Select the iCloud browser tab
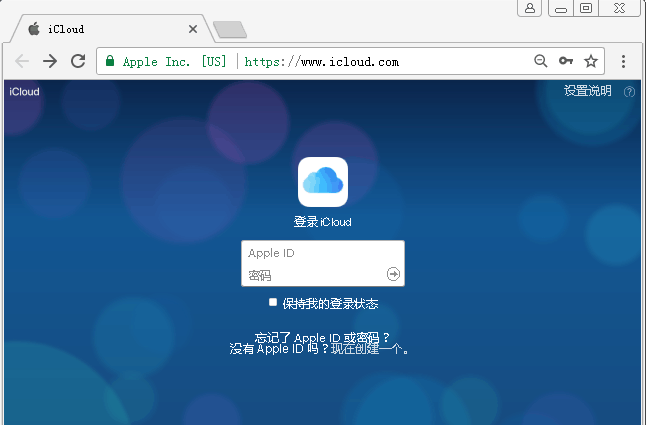 111,29
